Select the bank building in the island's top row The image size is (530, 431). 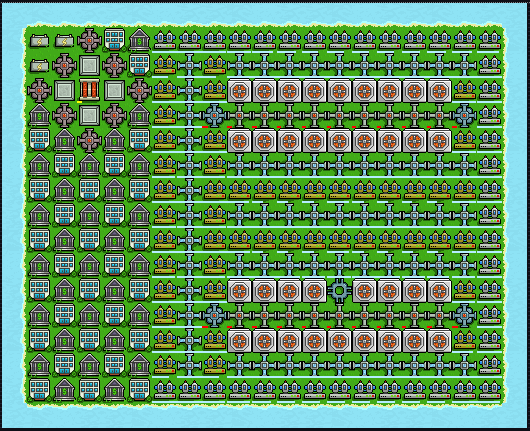coord(139,40)
